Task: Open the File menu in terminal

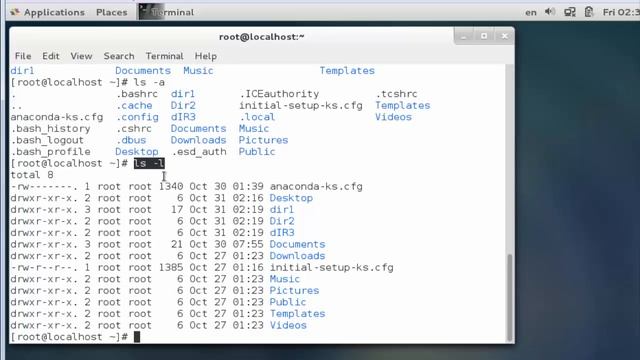Action: click(x=23, y=56)
